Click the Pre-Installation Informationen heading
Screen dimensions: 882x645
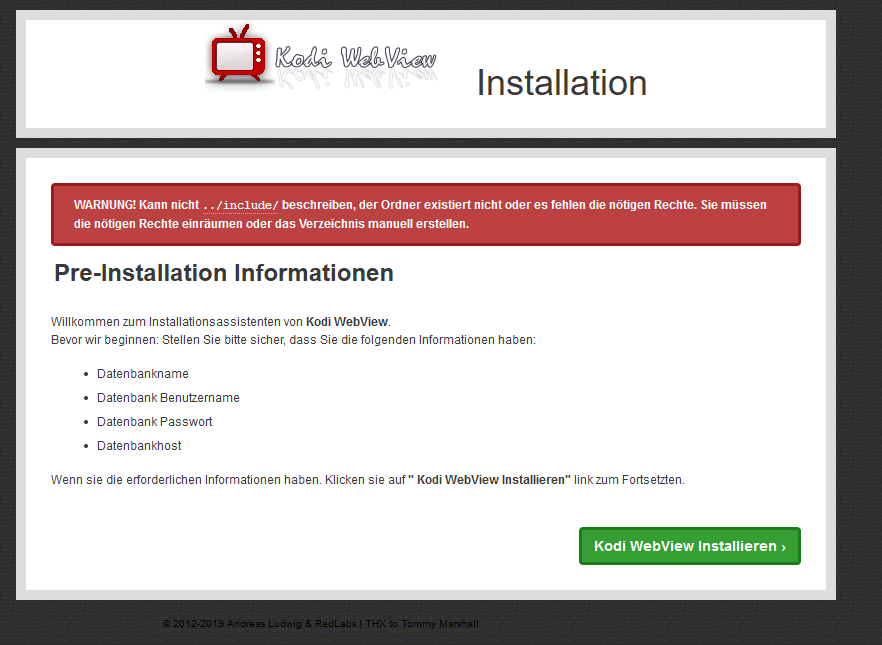(224, 273)
